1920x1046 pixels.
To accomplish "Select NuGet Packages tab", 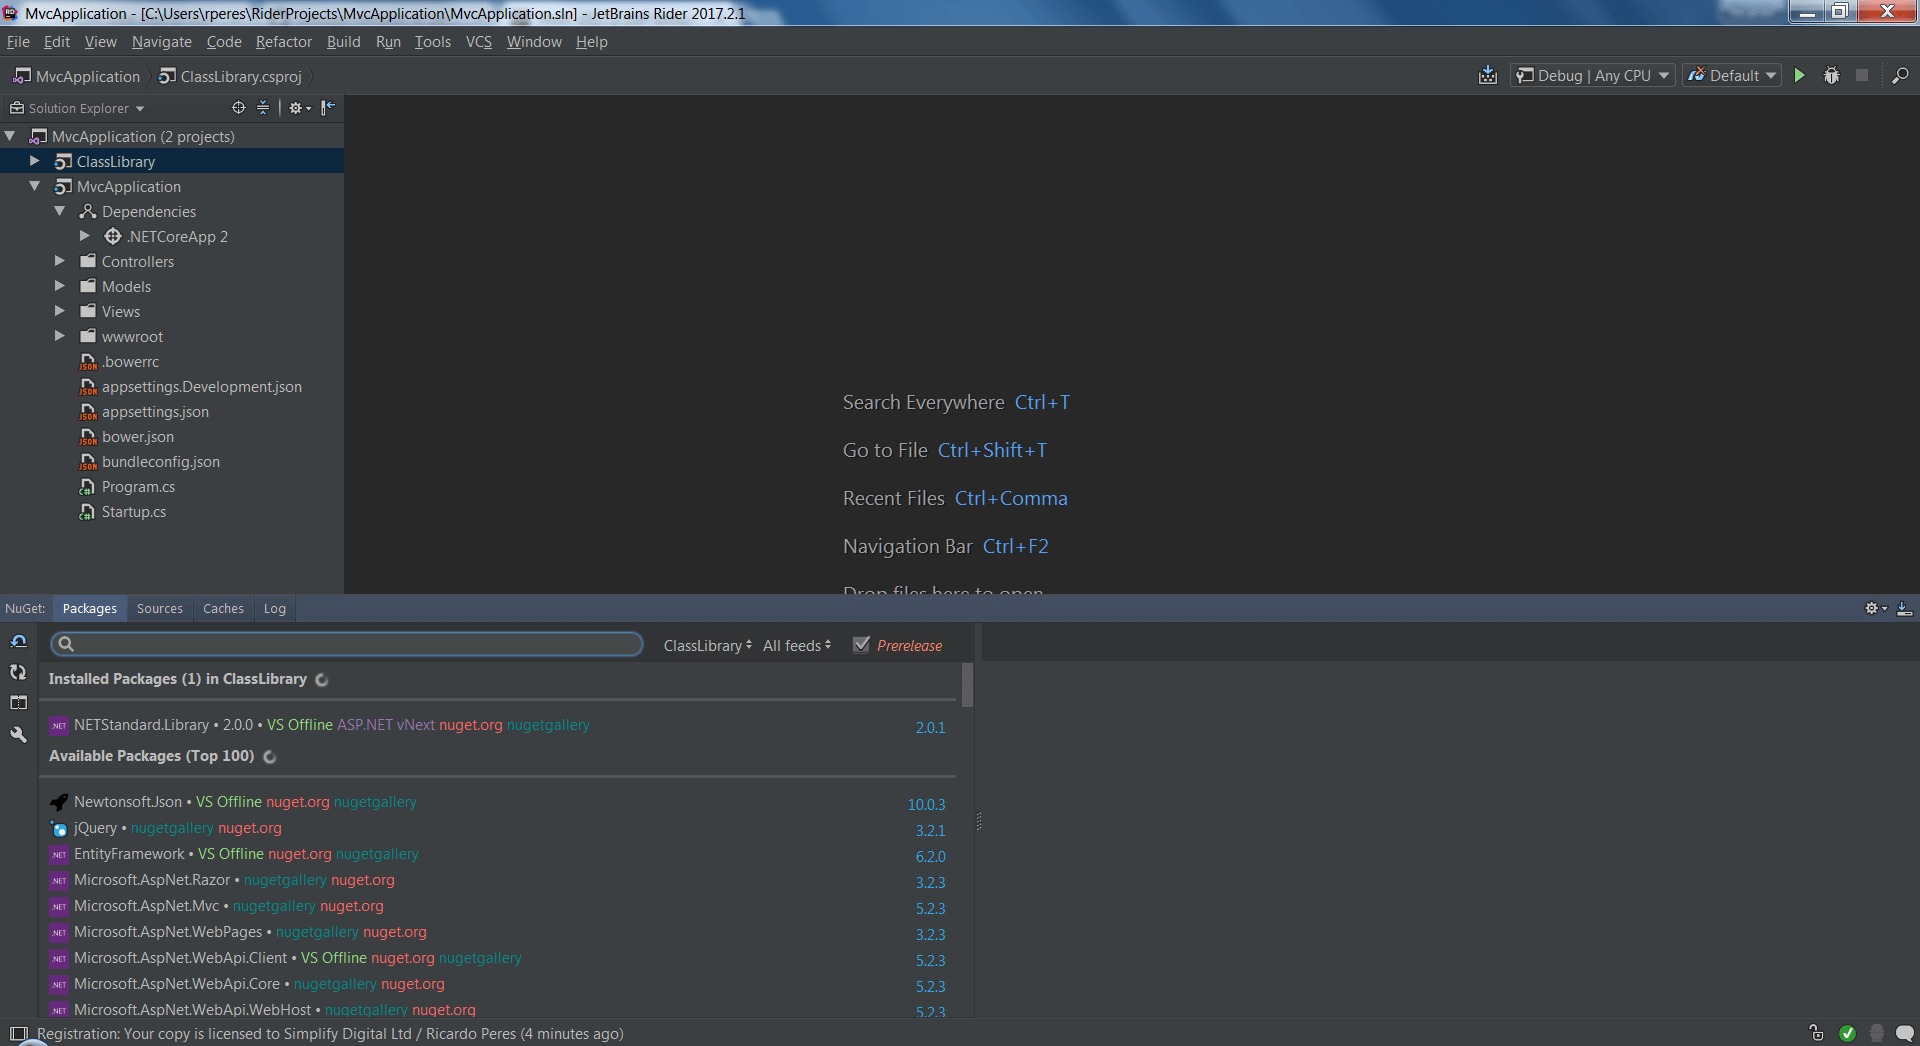I will tap(90, 608).
